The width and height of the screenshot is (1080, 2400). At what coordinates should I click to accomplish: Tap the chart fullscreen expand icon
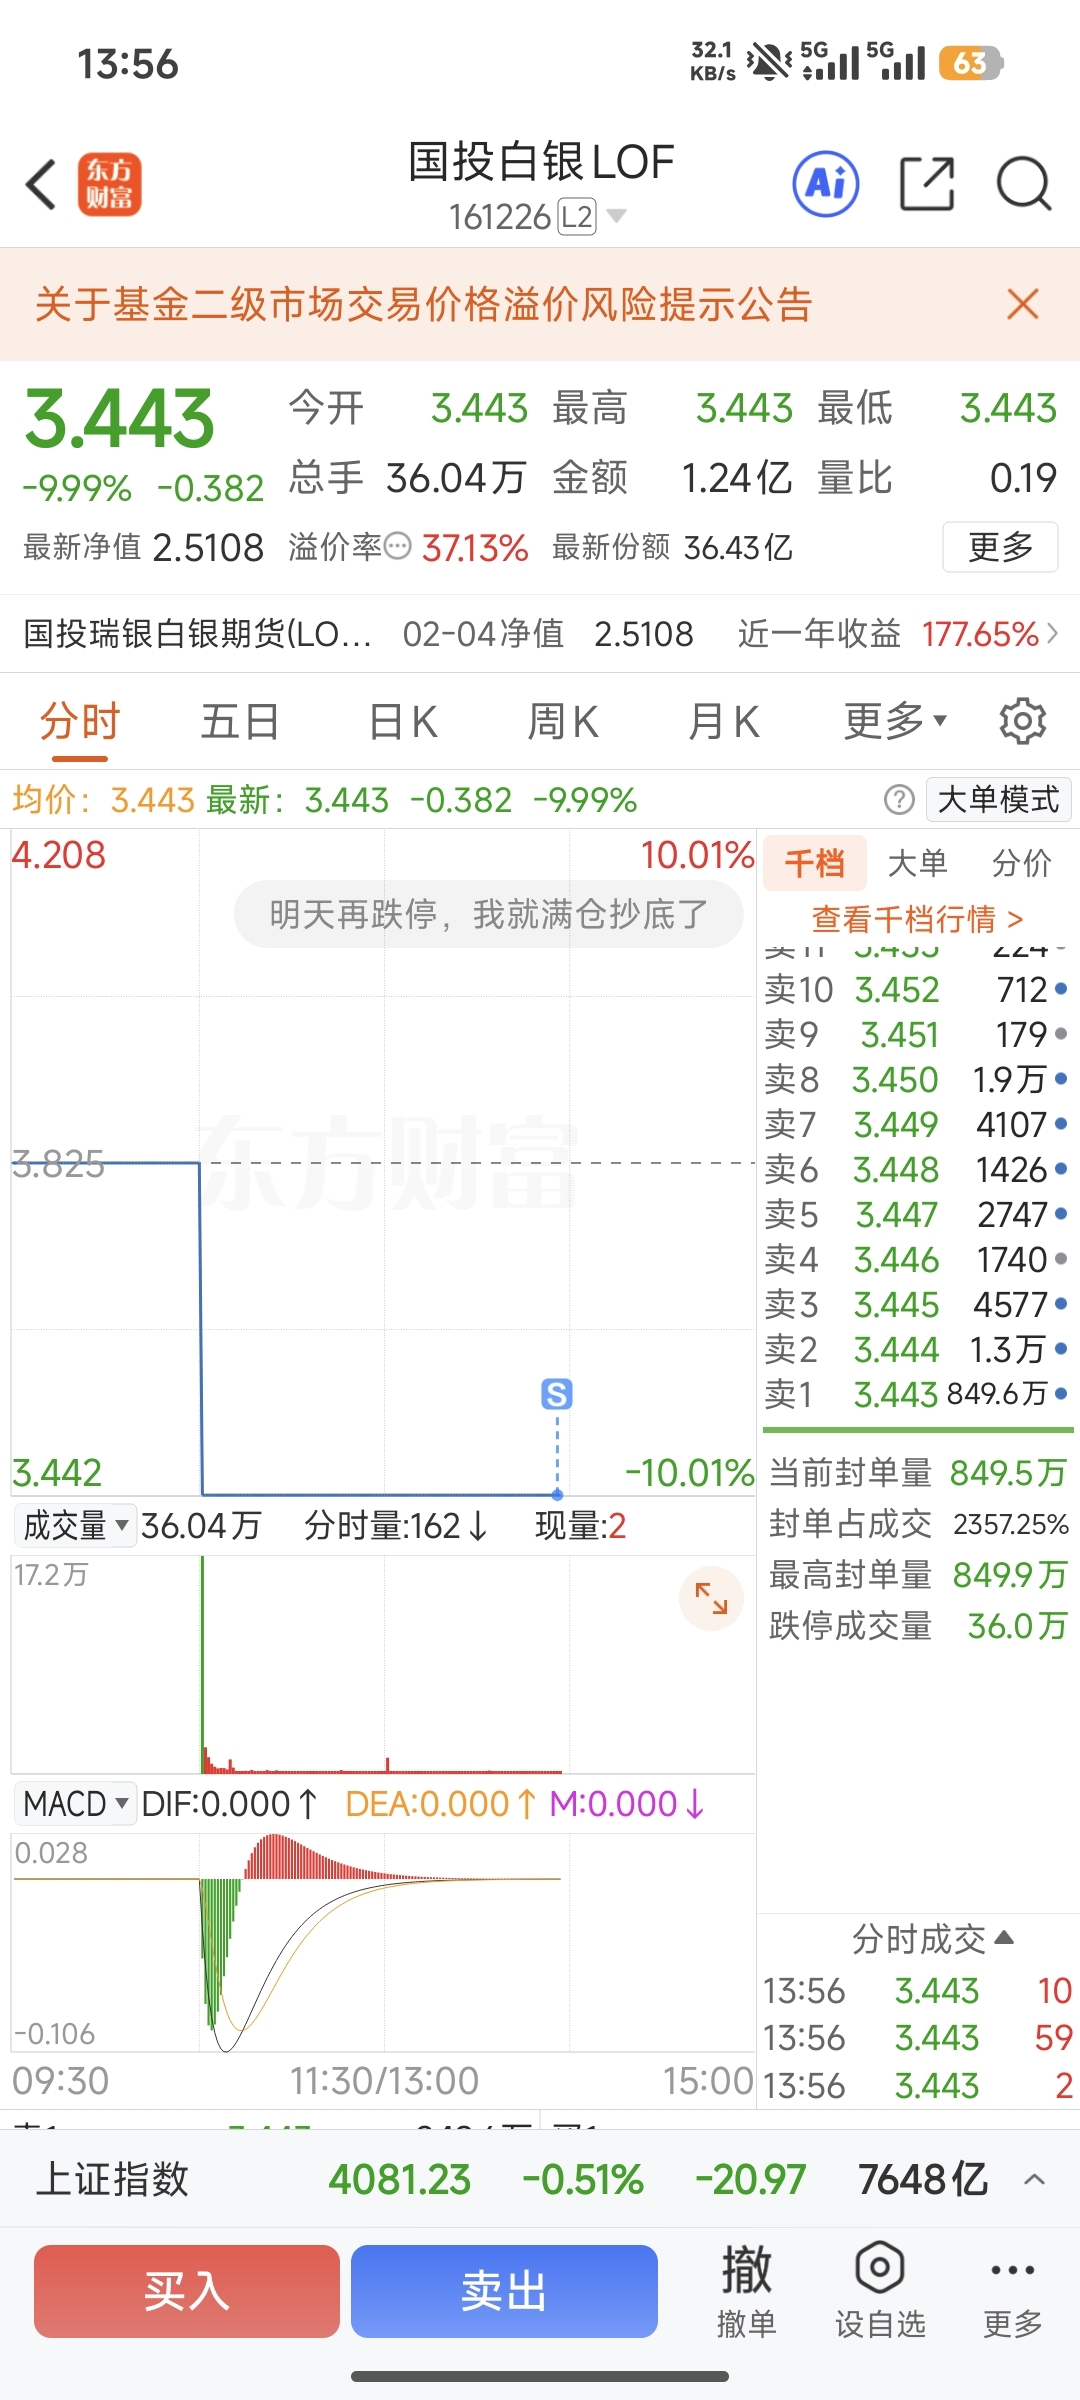coord(711,1598)
